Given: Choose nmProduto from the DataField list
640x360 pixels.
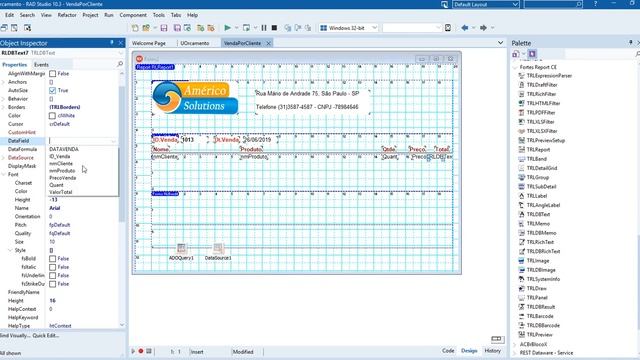Looking at the screenshot, I should [62, 171].
